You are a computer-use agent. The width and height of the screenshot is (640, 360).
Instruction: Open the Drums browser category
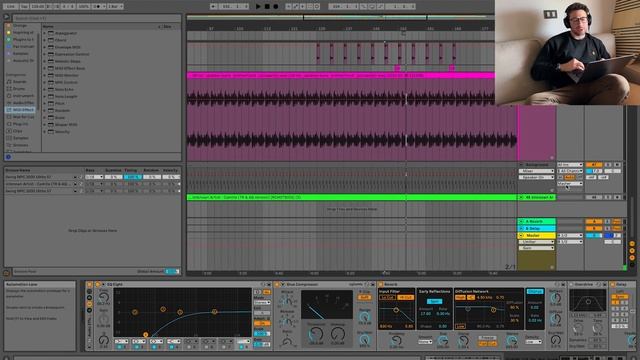19,89
